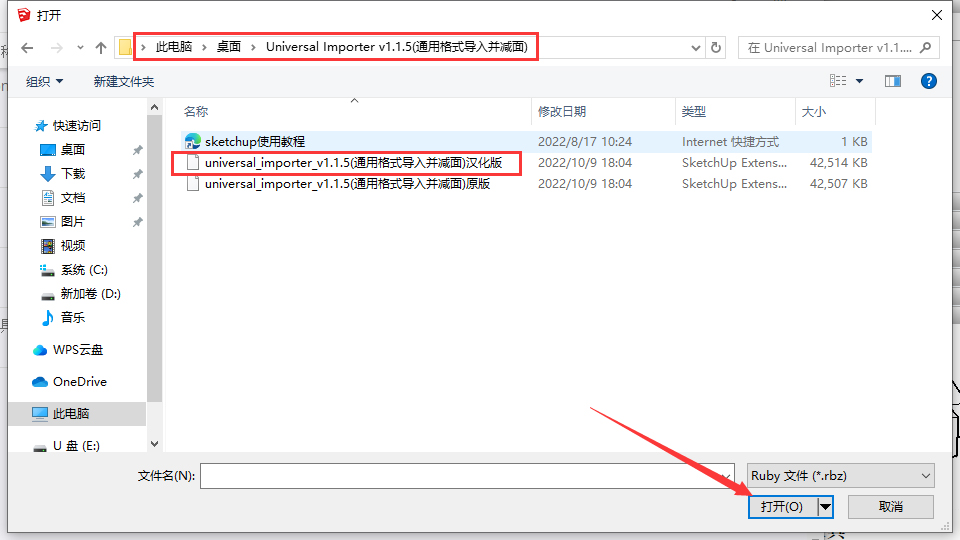Expand the 文件名 history dropdown

[727, 476]
